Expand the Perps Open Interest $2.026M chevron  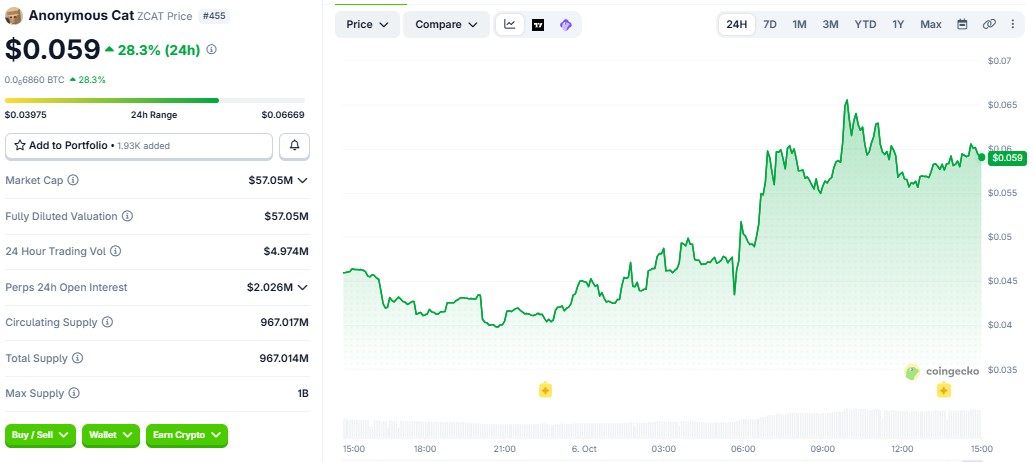[x=303, y=287]
